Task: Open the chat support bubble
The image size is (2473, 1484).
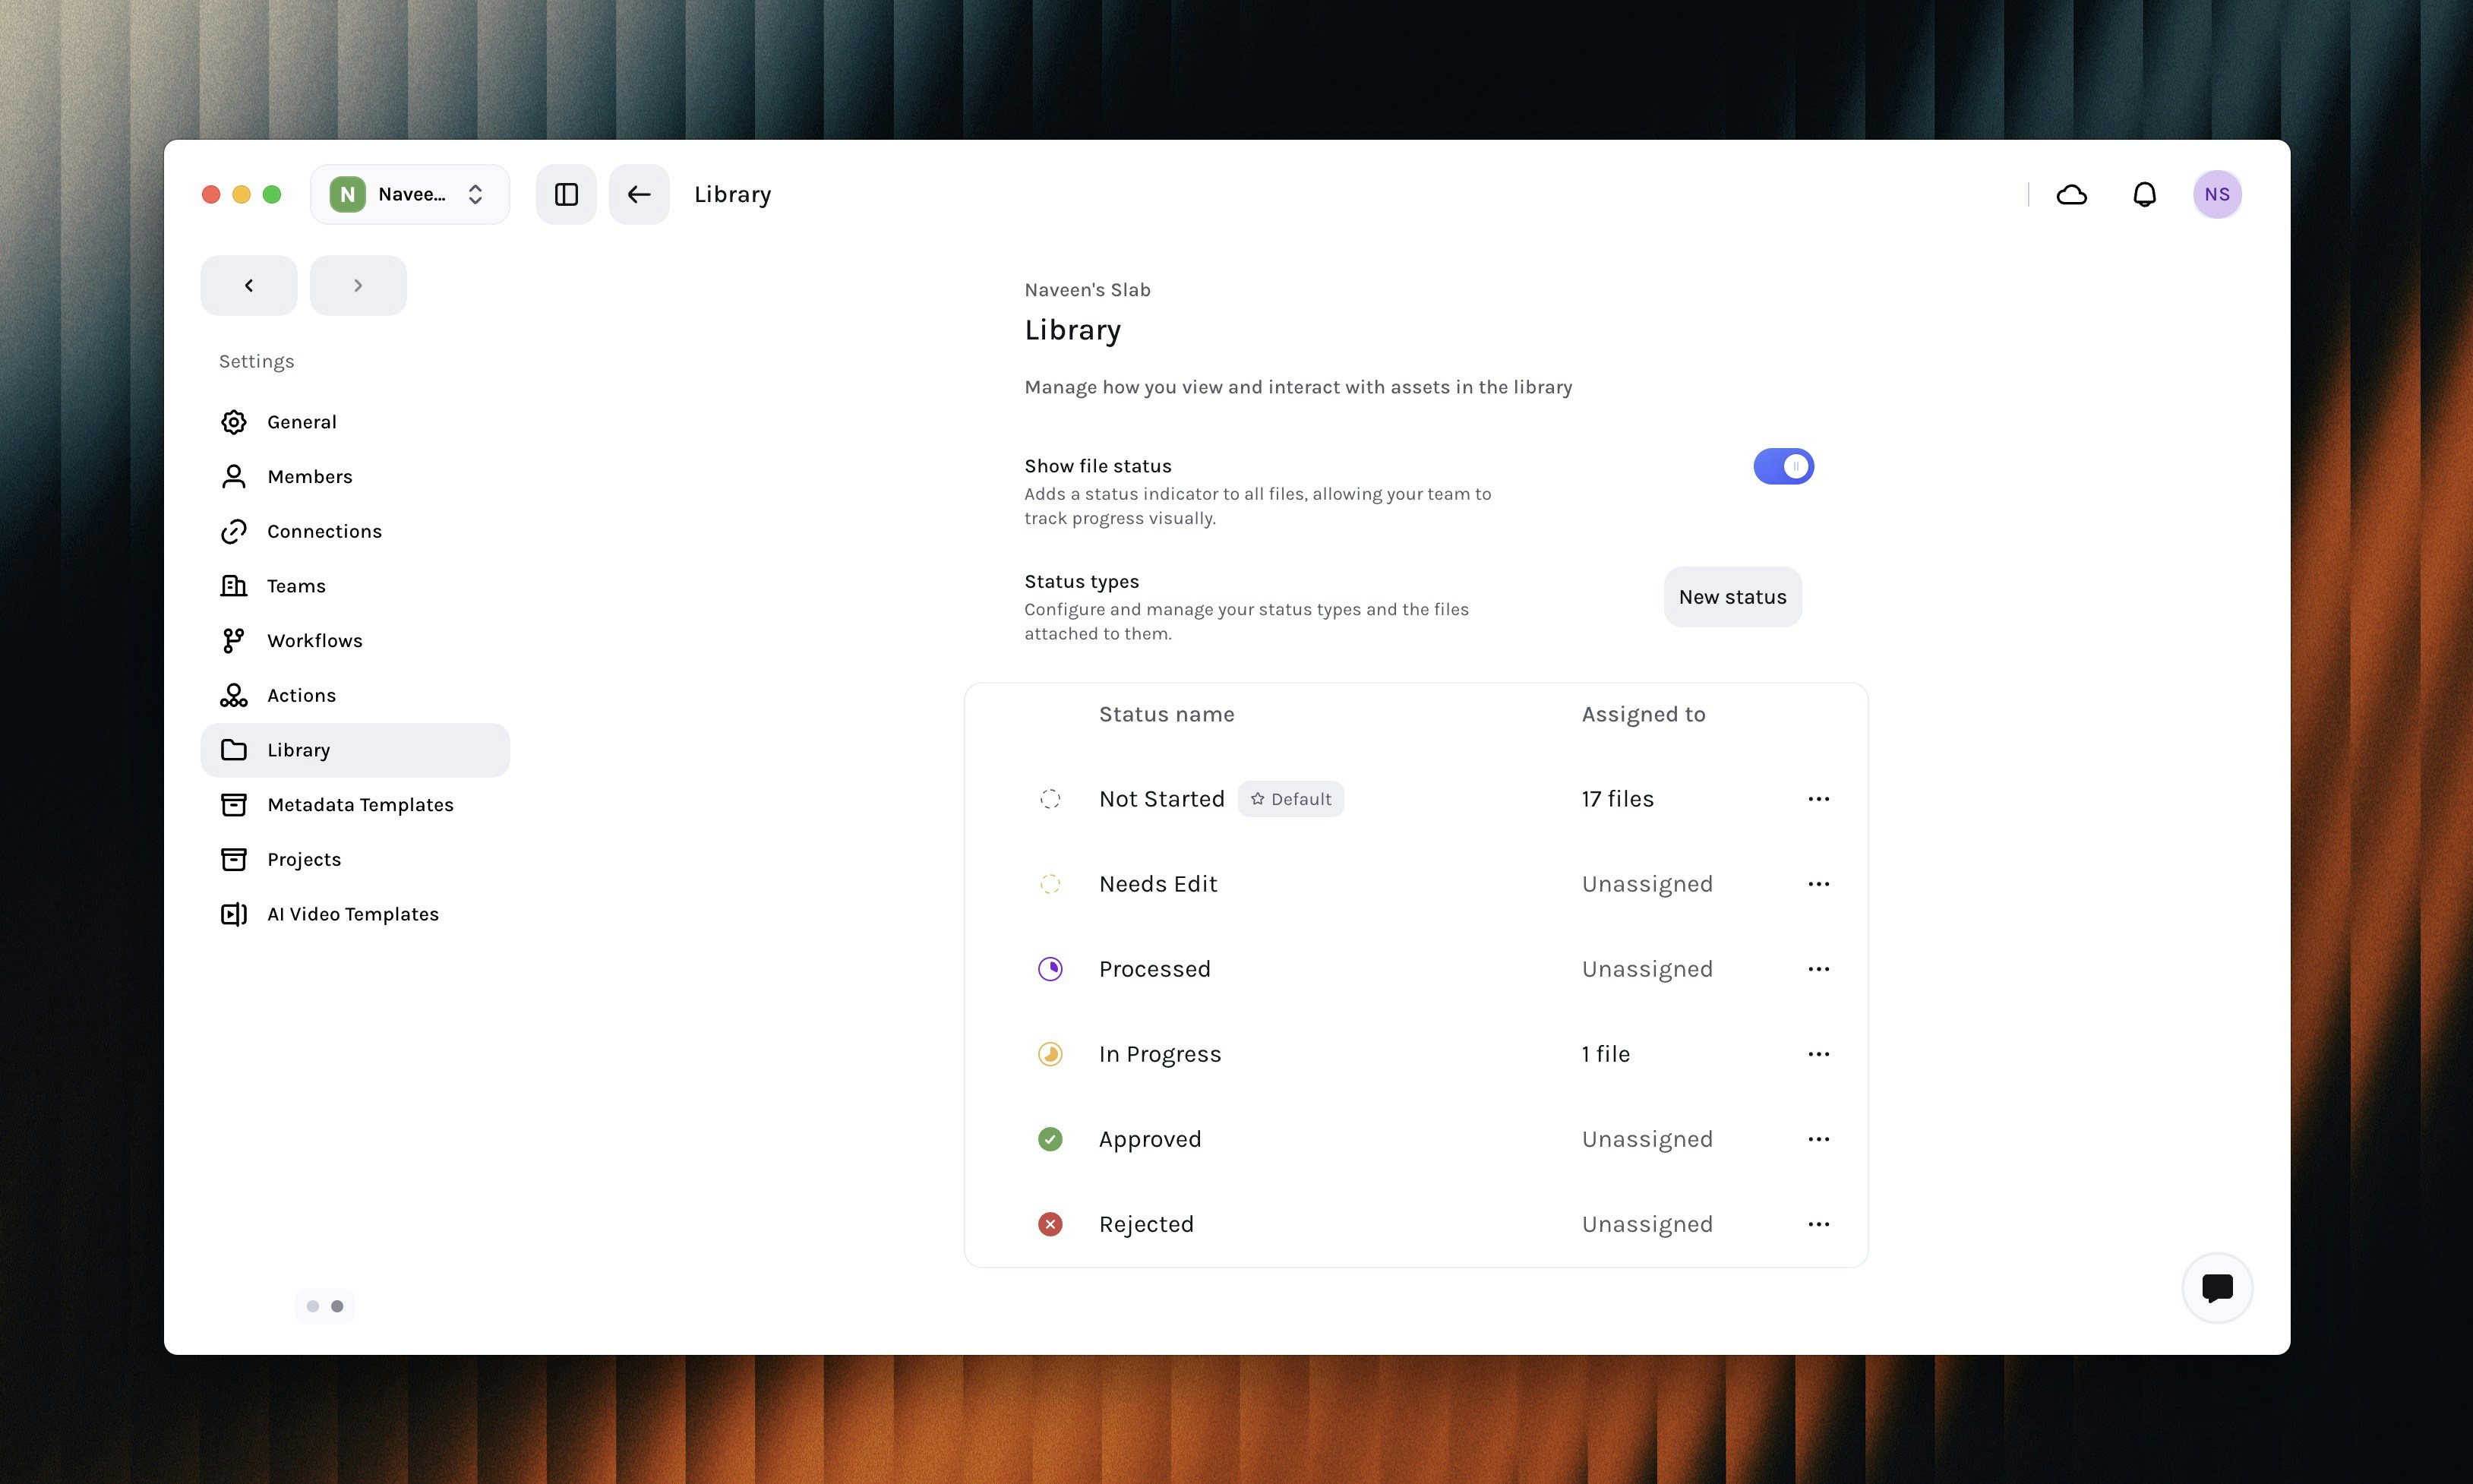Action: pos(2216,1288)
